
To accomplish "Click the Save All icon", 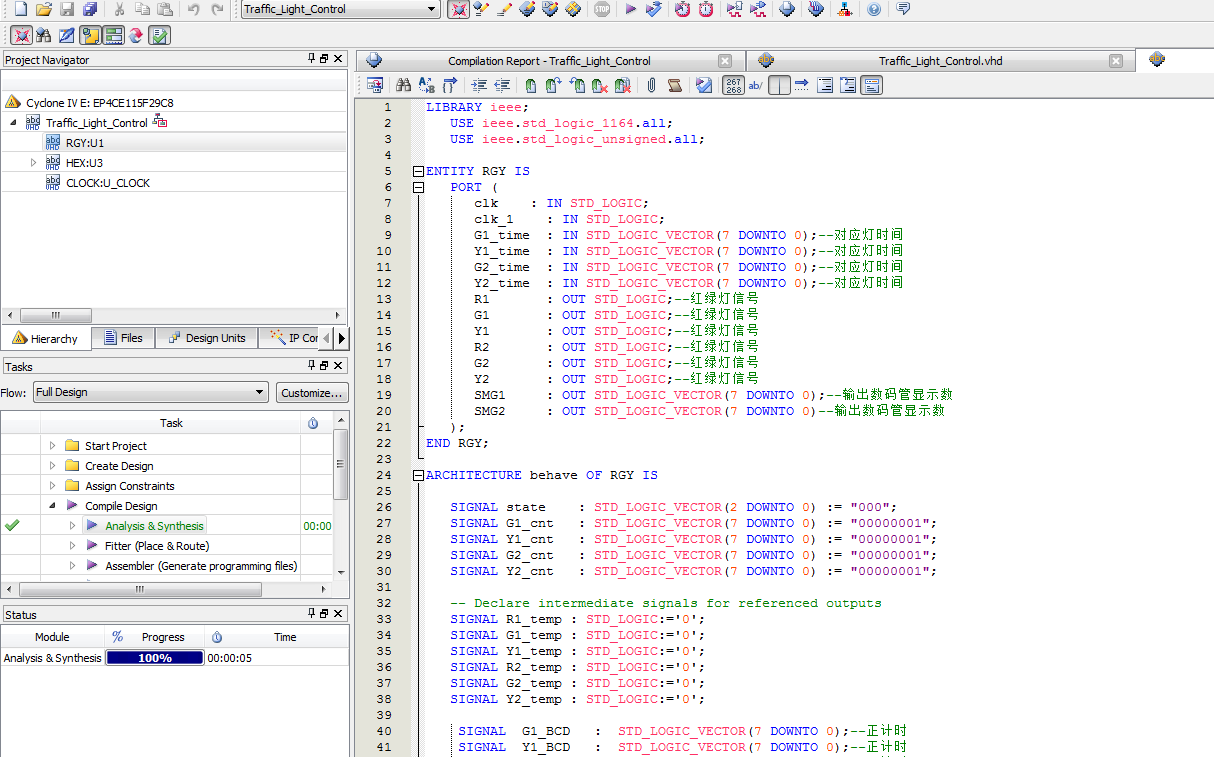I will coord(90,9).
